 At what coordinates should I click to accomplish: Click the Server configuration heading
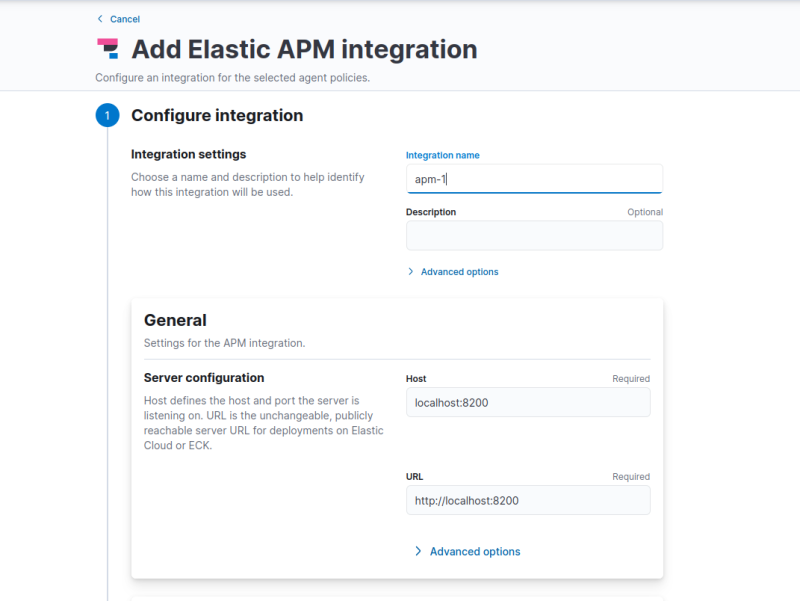[x=204, y=378]
